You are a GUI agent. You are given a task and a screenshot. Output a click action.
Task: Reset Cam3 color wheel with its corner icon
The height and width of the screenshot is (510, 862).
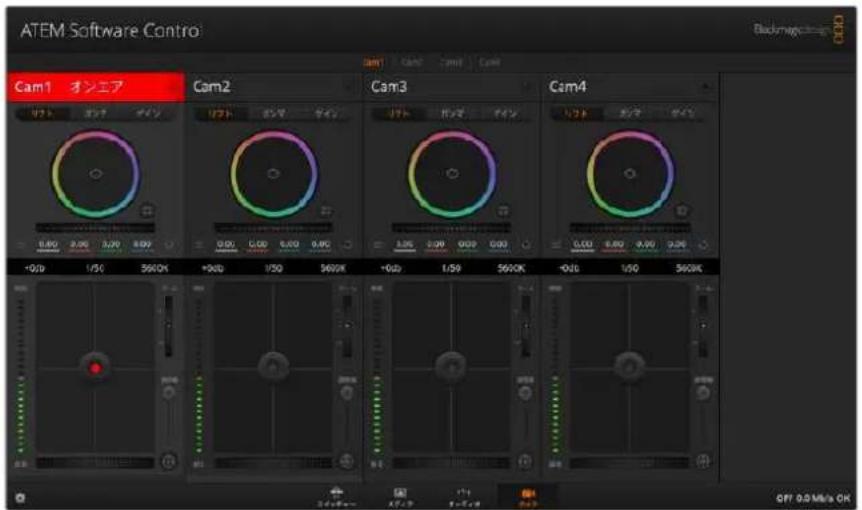504,211
